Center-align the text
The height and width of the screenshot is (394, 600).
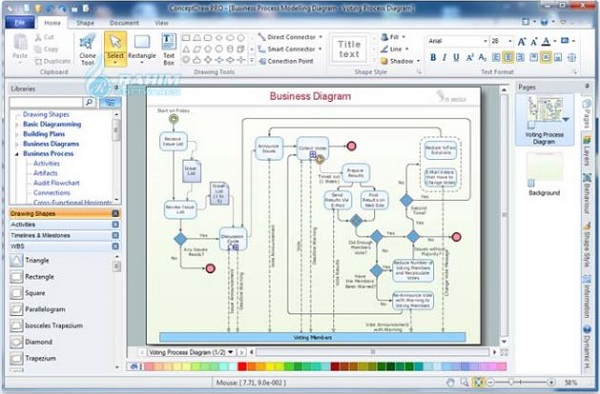coord(508,57)
